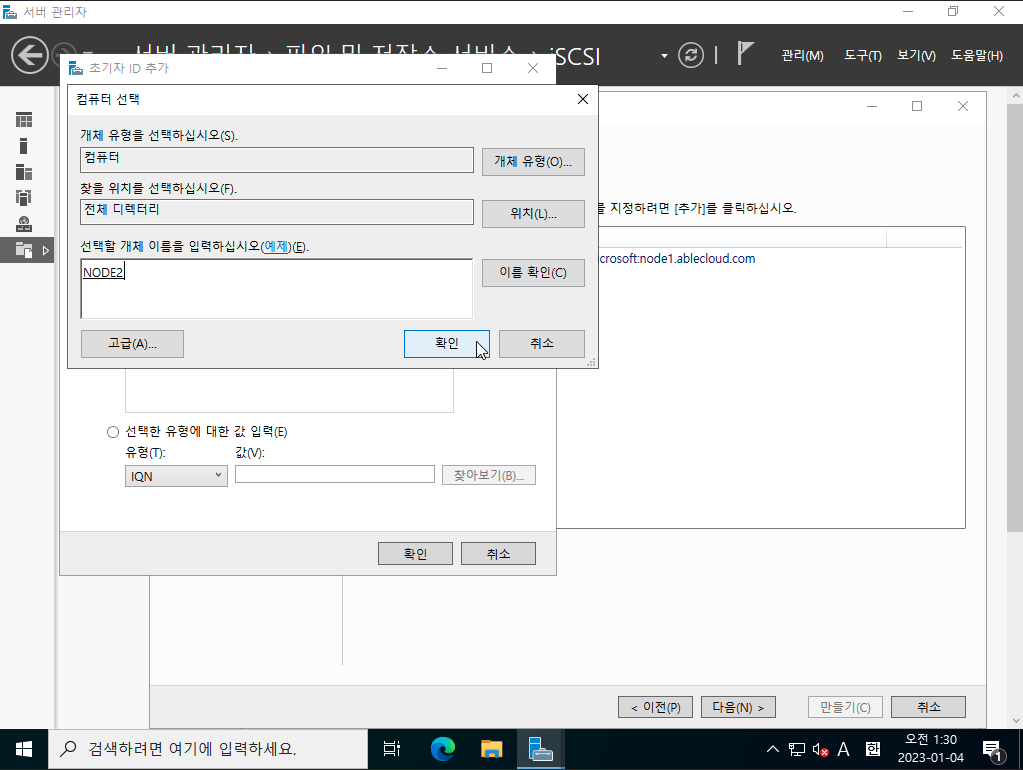Click the Previous button in the wizard
Image resolution: width=1023 pixels, height=770 pixels.
click(x=655, y=707)
